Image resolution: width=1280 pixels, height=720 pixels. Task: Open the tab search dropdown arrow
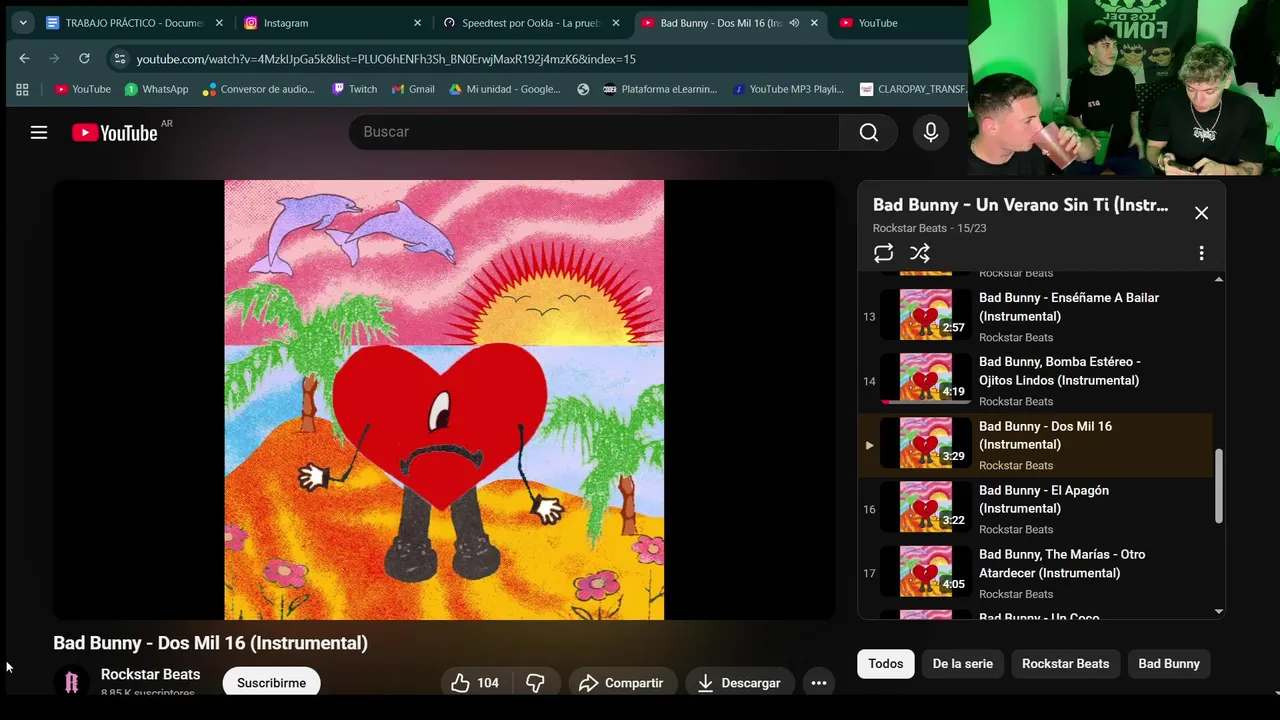(x=22, y=22)
